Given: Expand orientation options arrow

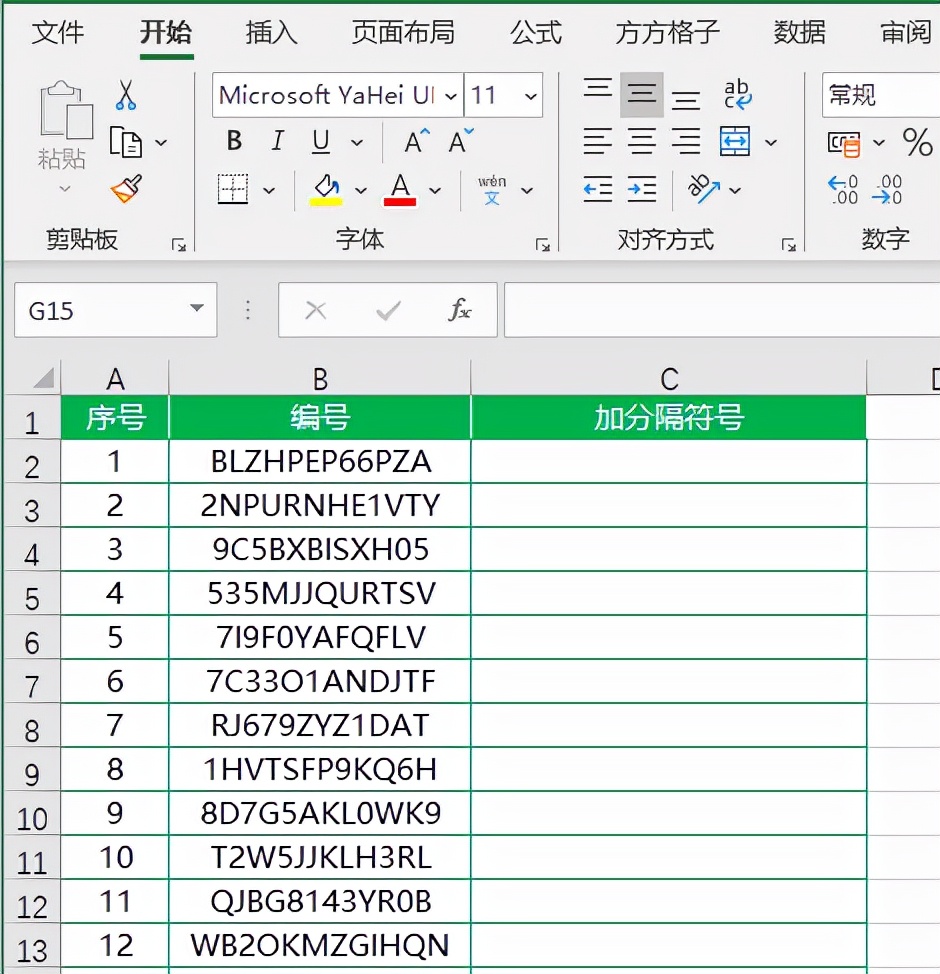Looking at the screenshot, I should pos(735,190).
